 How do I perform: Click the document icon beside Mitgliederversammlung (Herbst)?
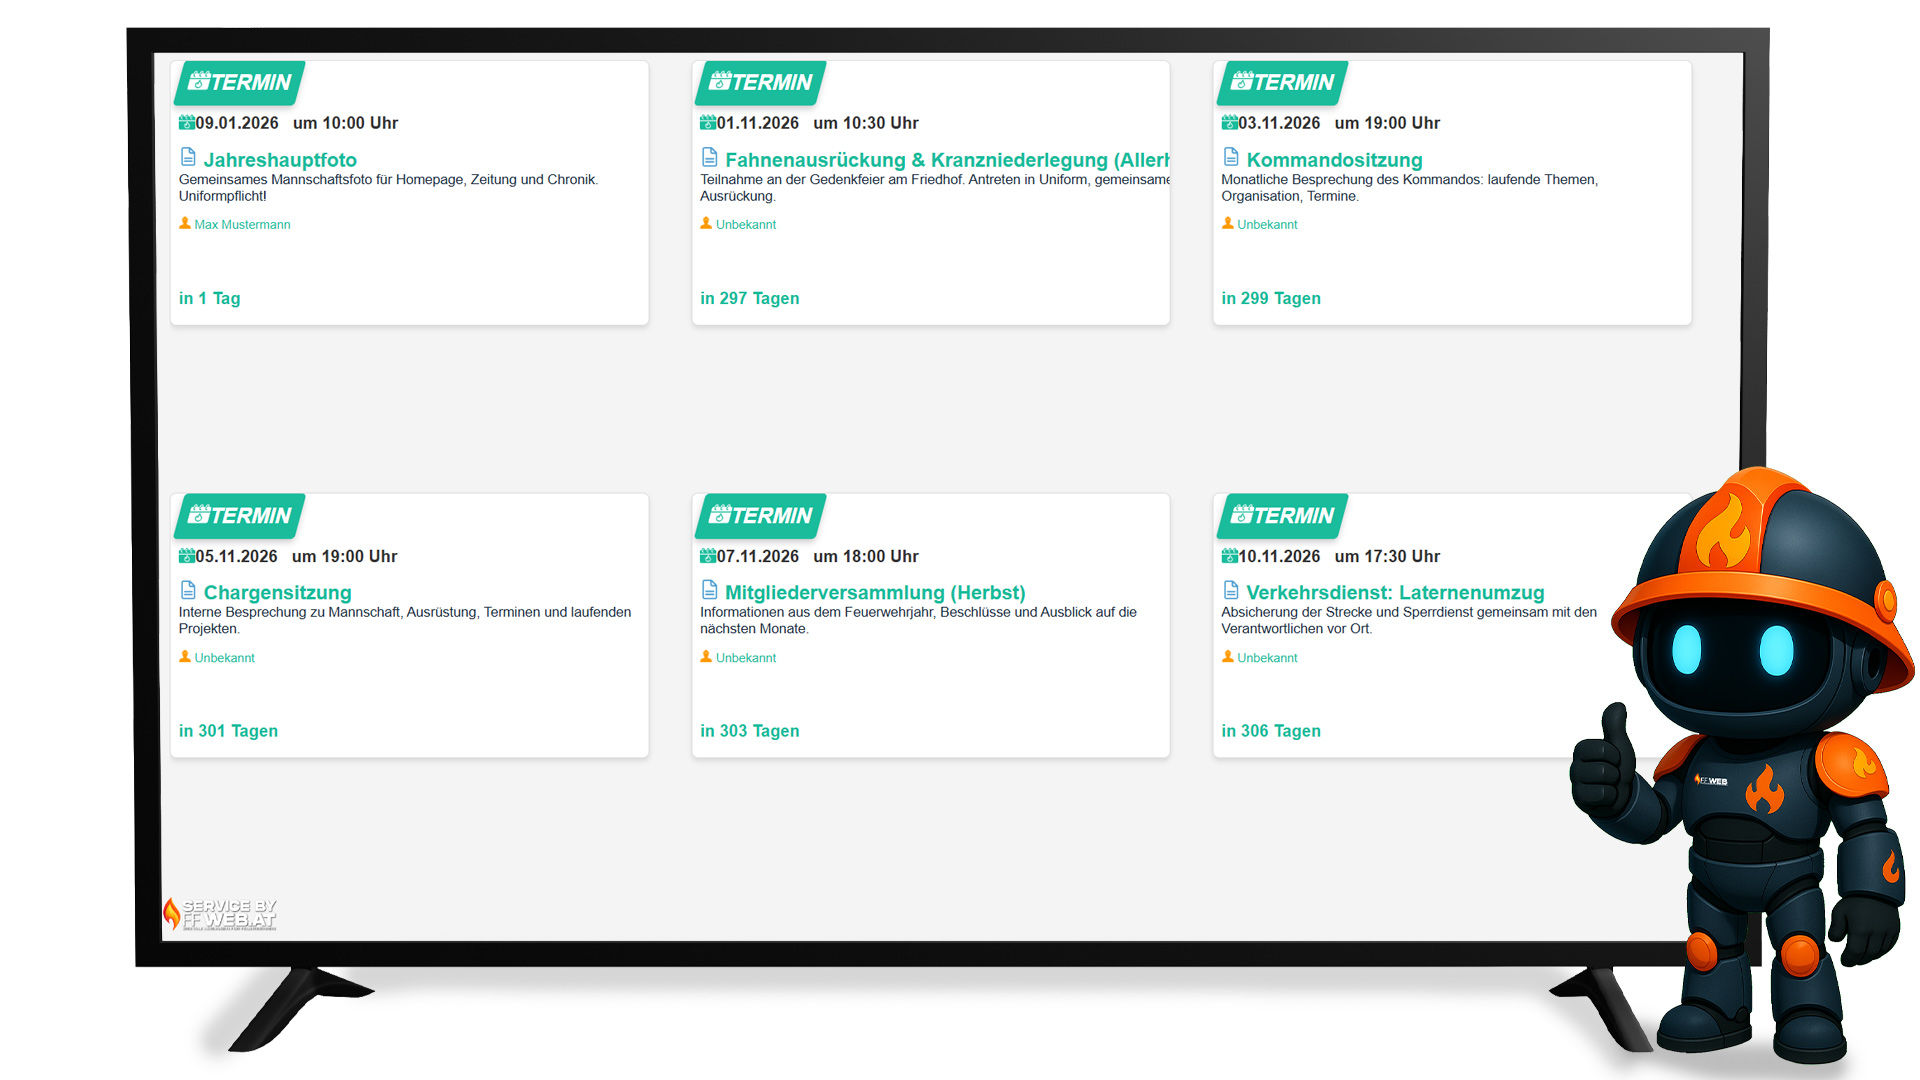point(709,590)
